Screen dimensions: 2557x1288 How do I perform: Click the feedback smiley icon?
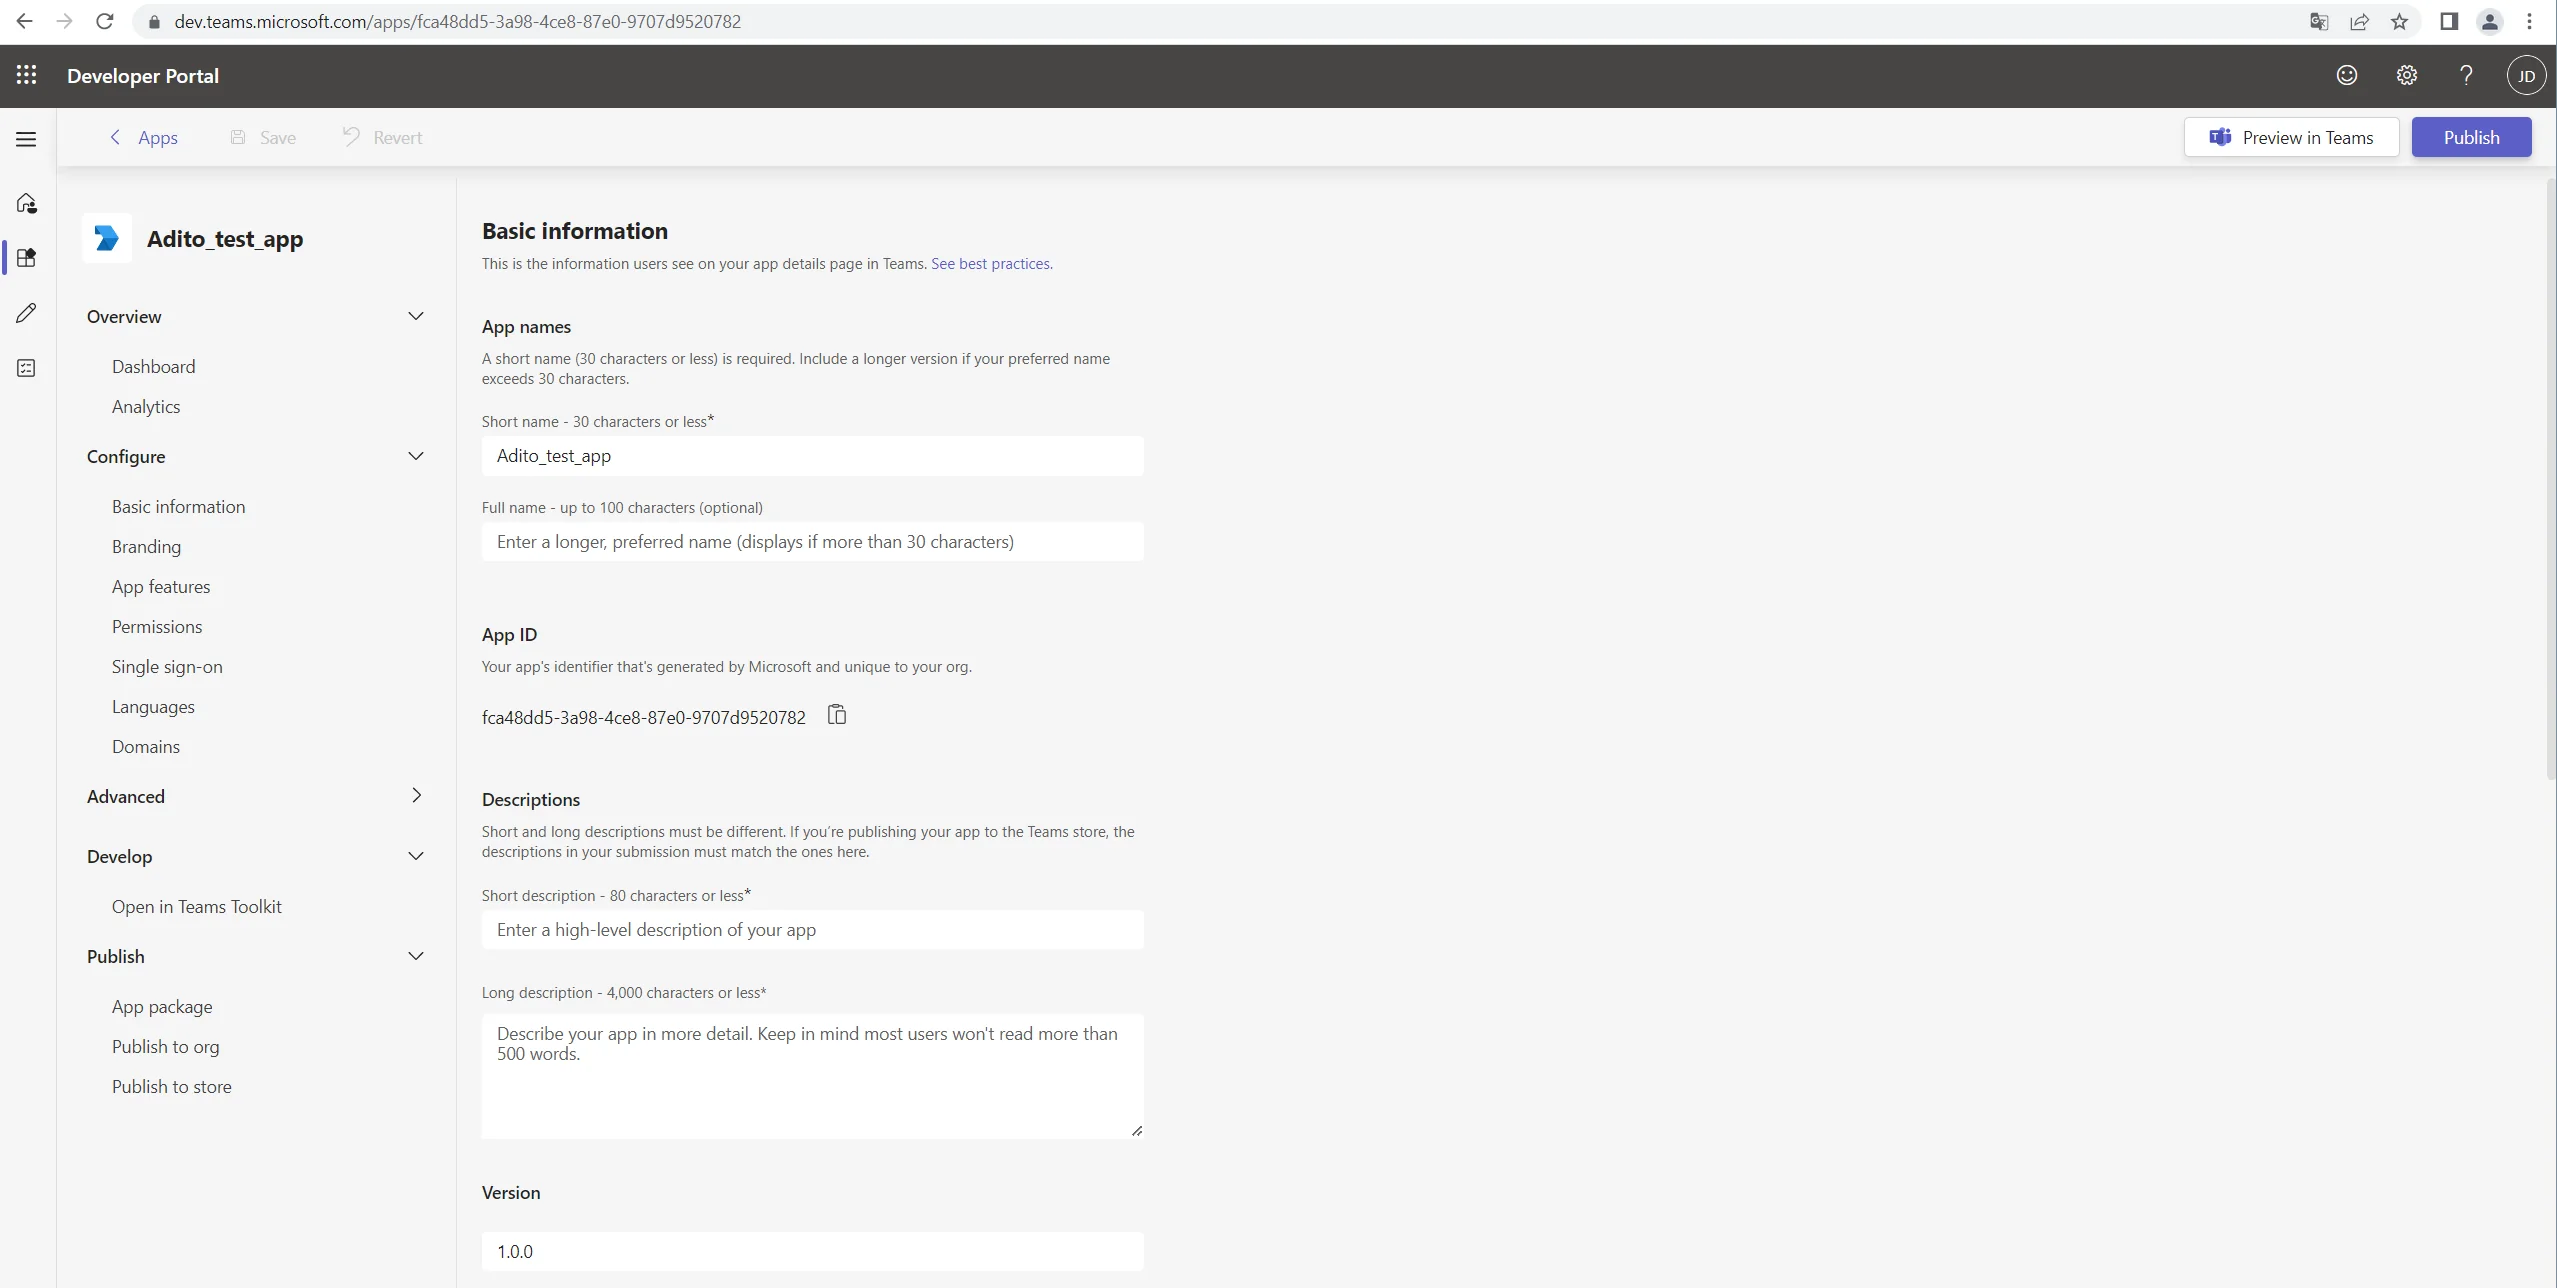(2346, 75)
